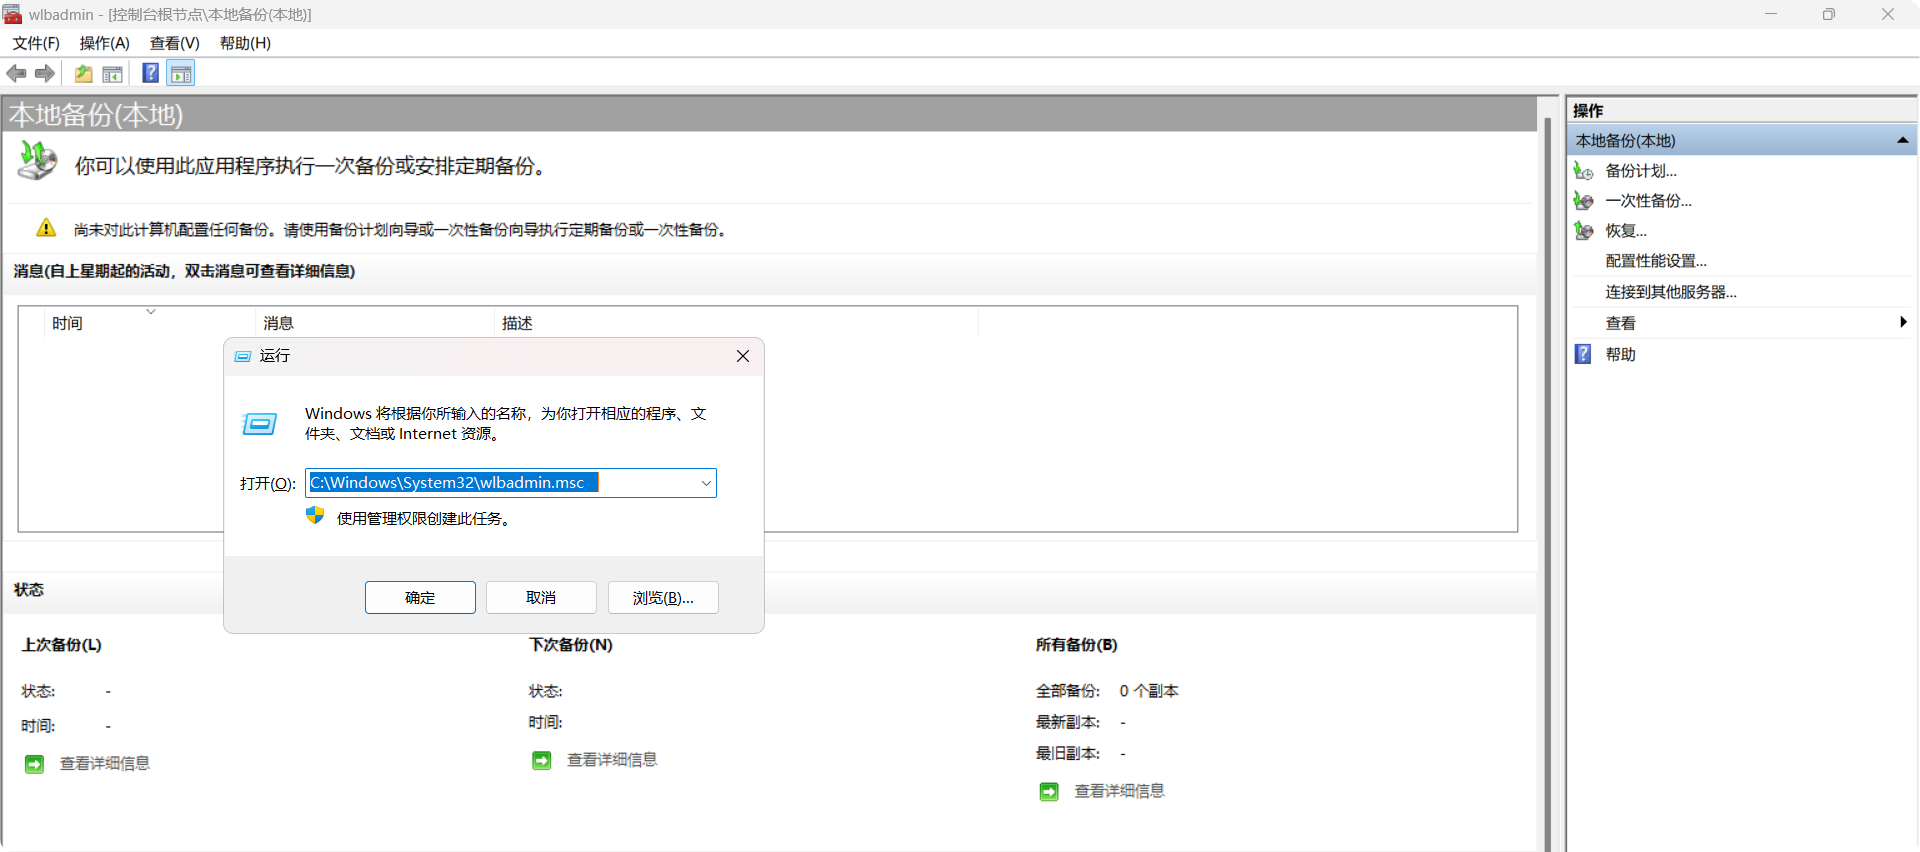Click green arrow icon under 所有备份
This screenshot has width=1920, height=852.
pos(1049,792)
